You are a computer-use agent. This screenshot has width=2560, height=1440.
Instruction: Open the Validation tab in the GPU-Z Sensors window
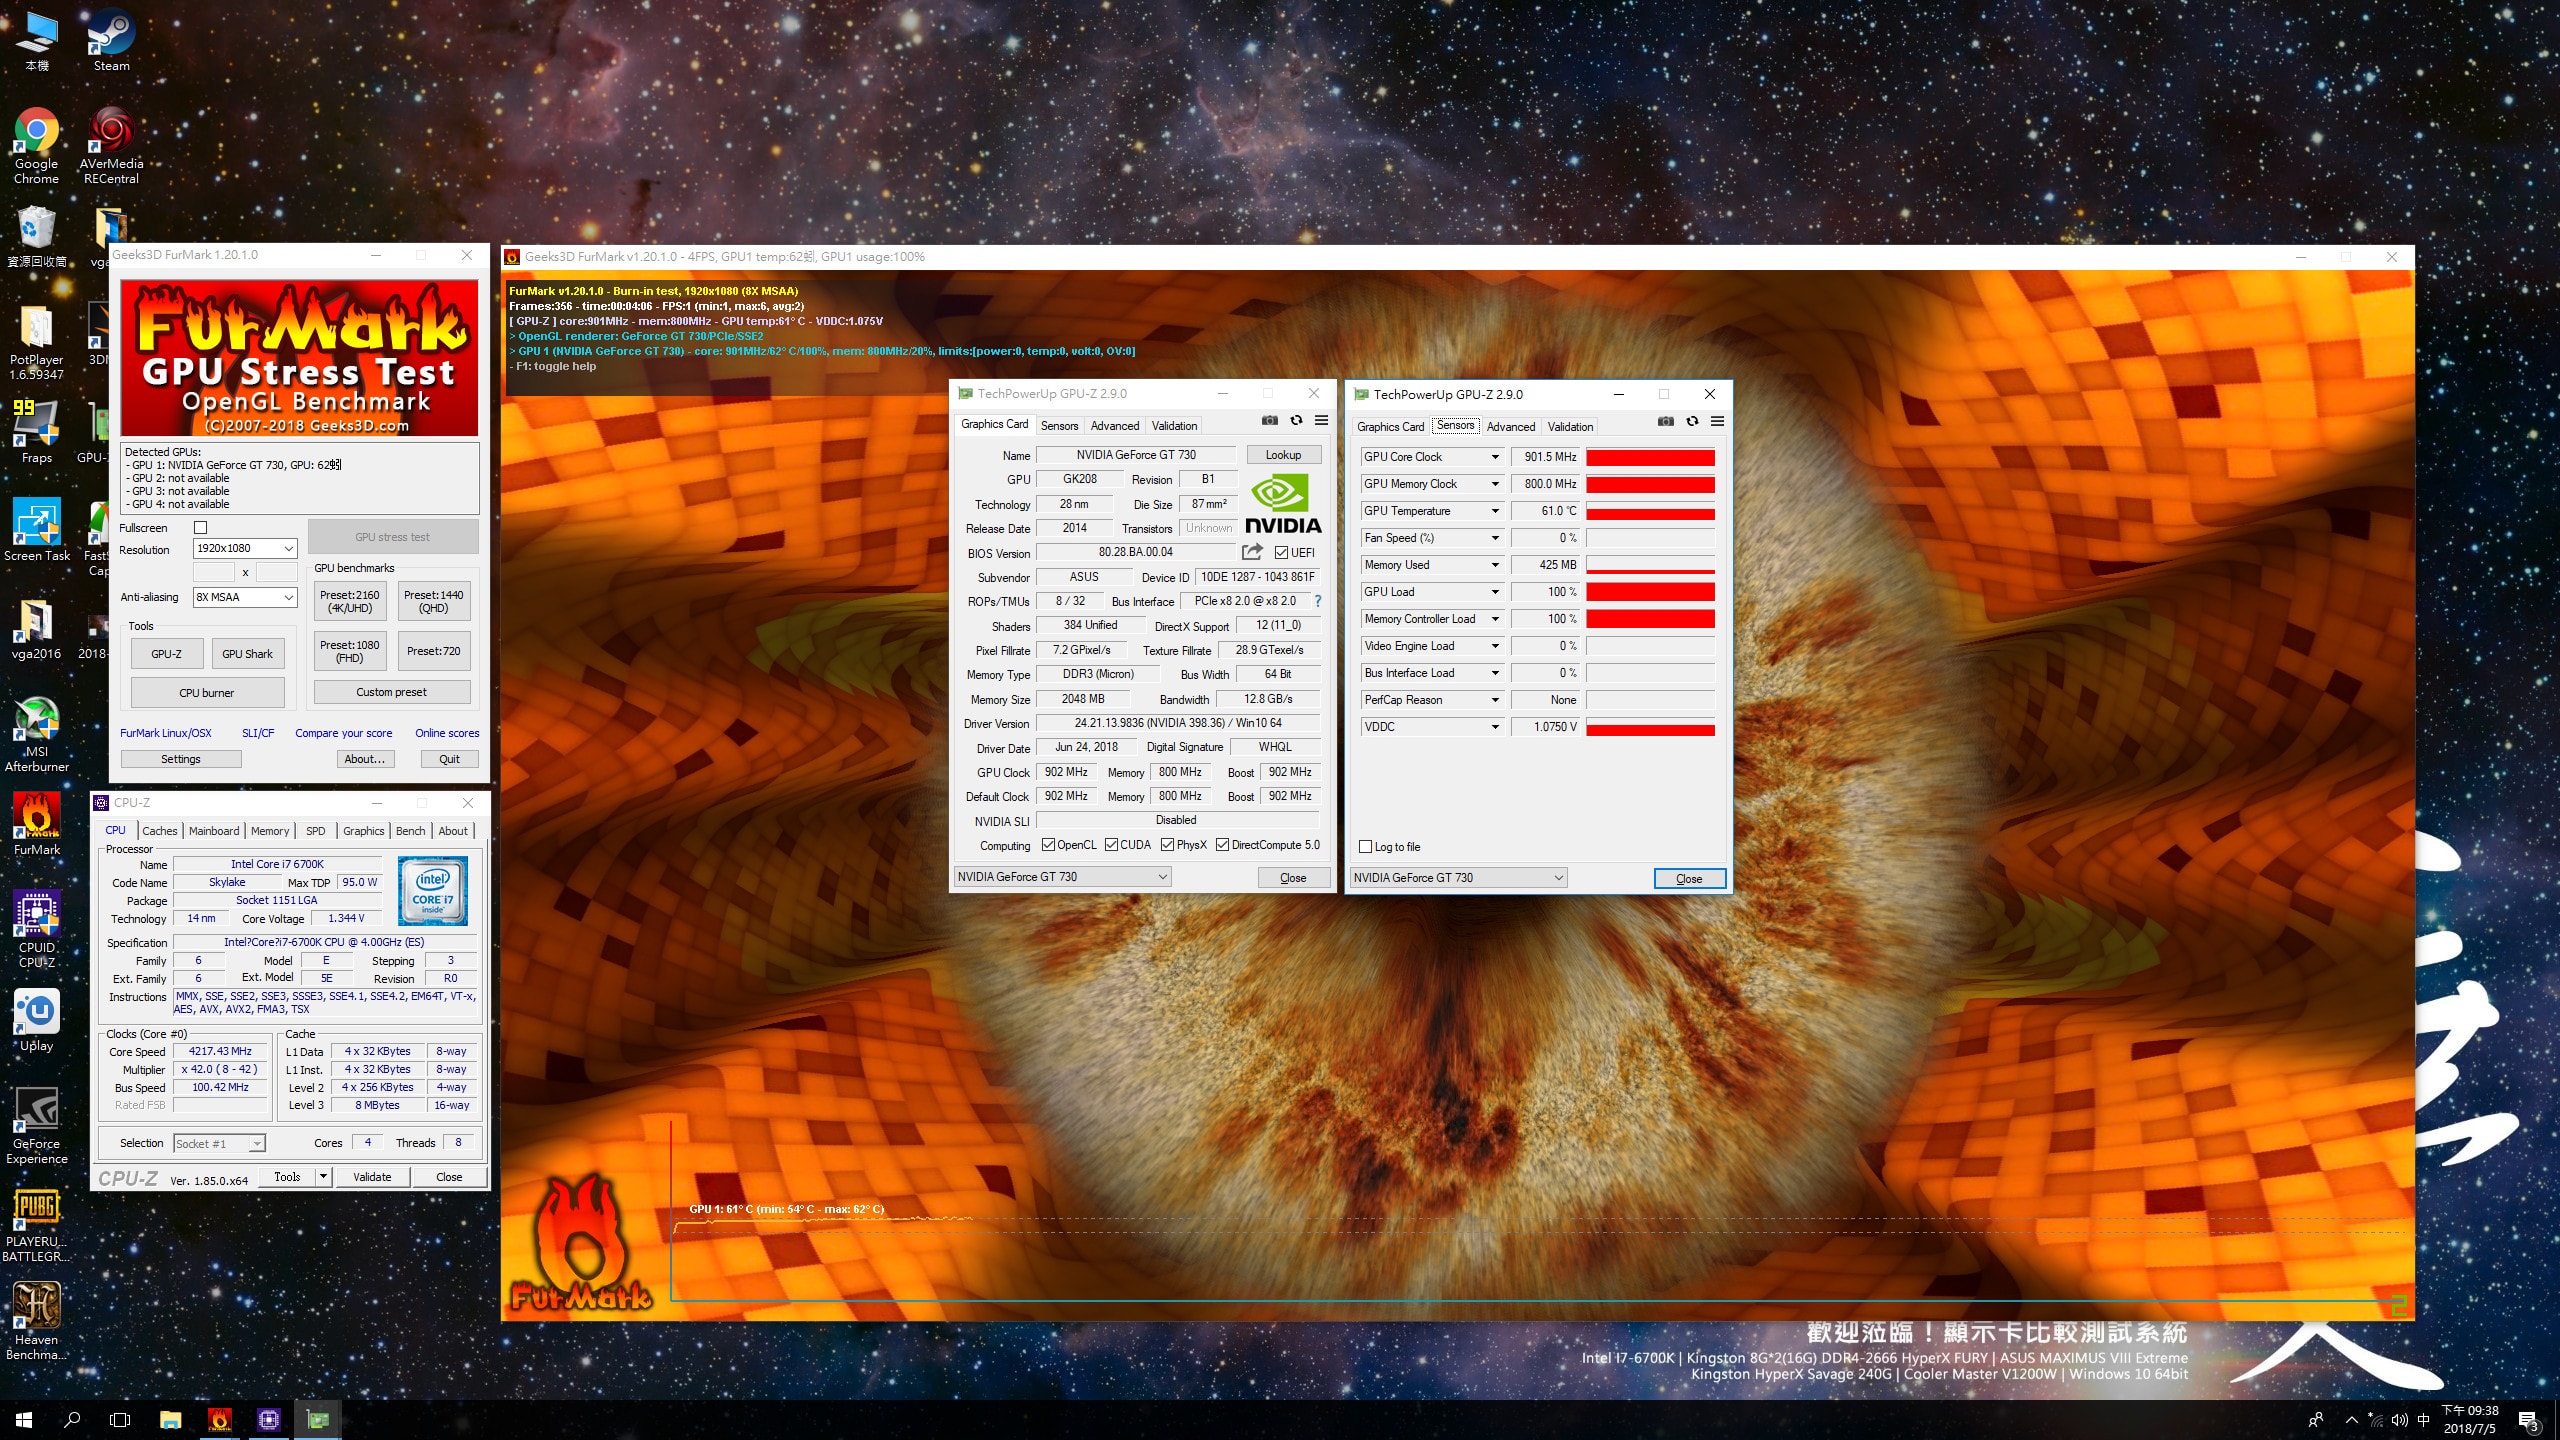1570,427
